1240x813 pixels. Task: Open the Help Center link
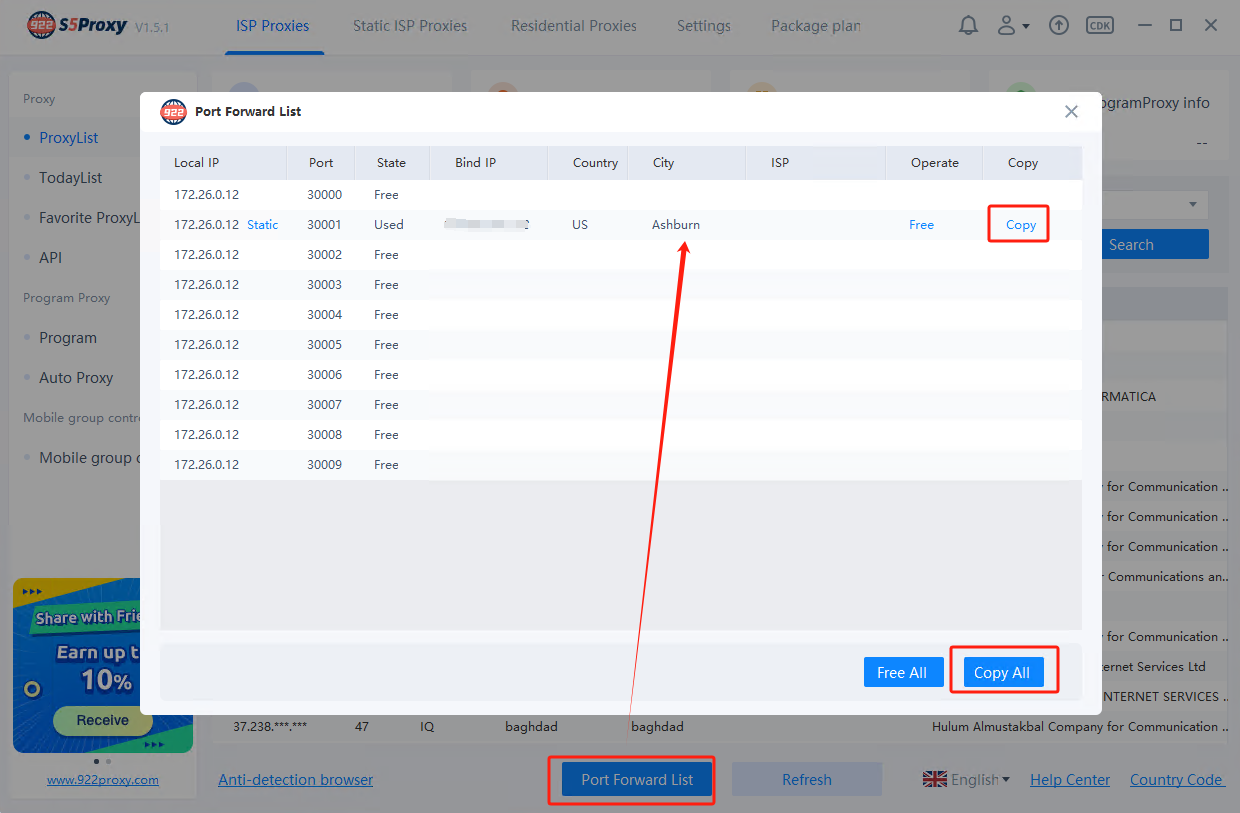(x=1070, y=780)
